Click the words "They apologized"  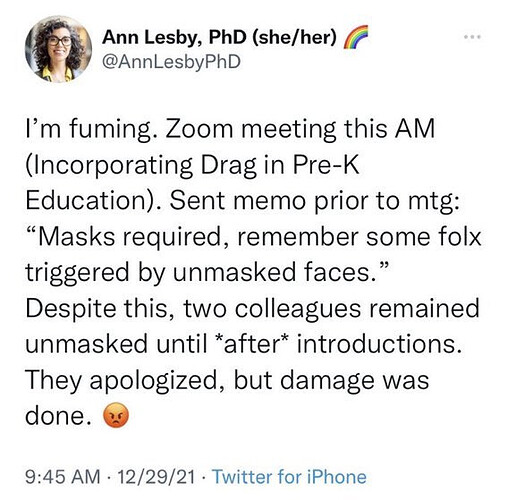[x=121, y=381]
